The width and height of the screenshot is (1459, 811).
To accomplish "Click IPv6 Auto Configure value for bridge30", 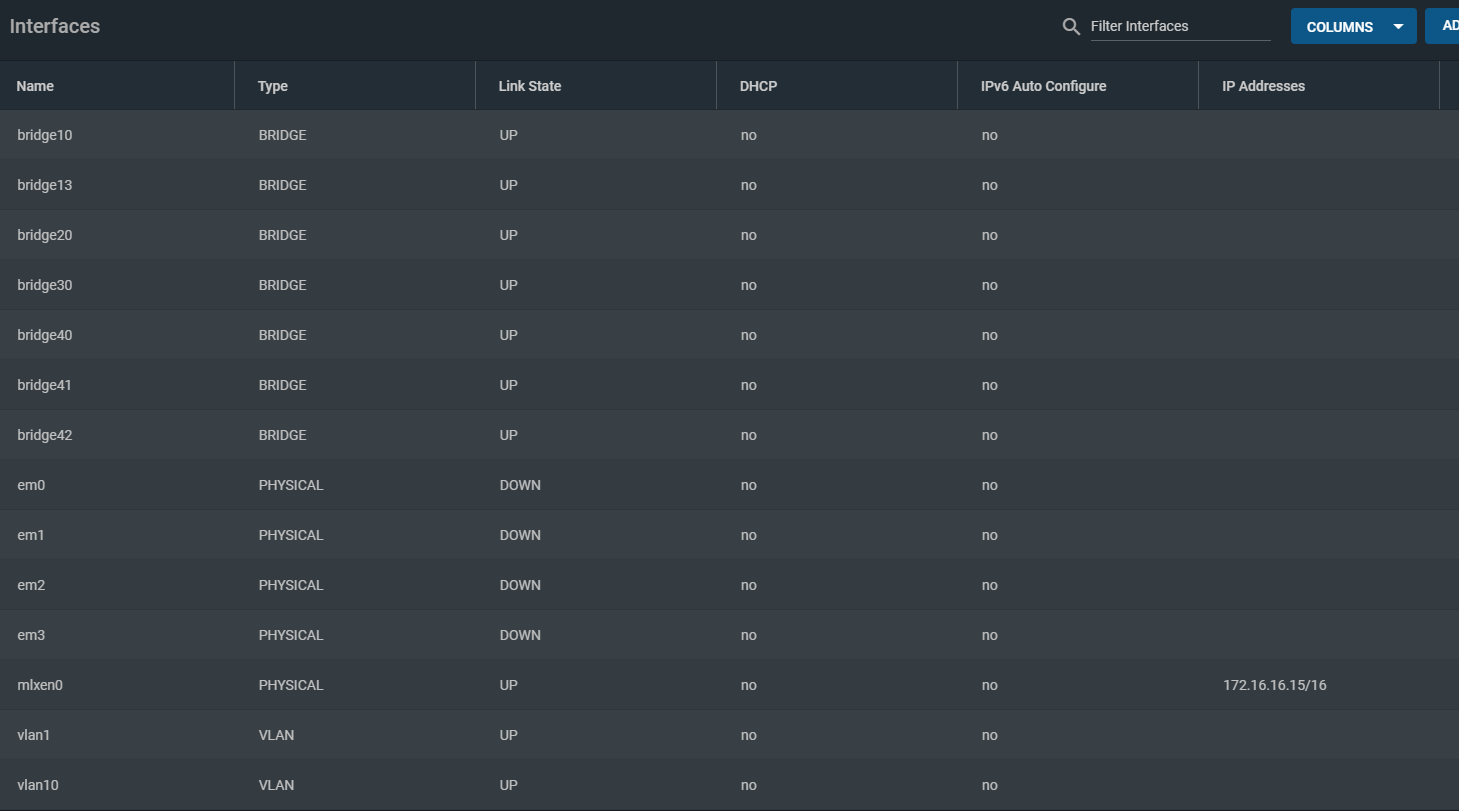I will coord(990,285).
